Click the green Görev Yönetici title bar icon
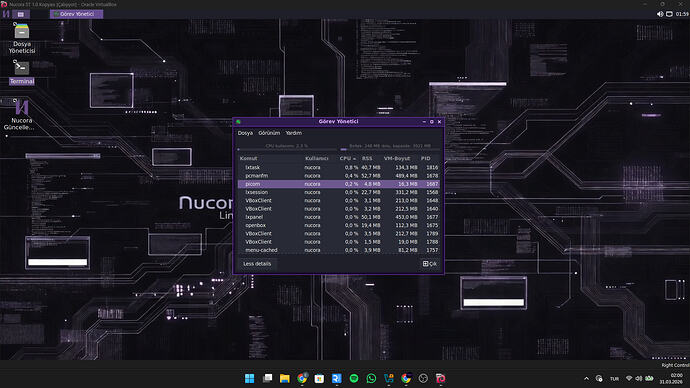The image size is (690, 388). (x=239, y=122)
